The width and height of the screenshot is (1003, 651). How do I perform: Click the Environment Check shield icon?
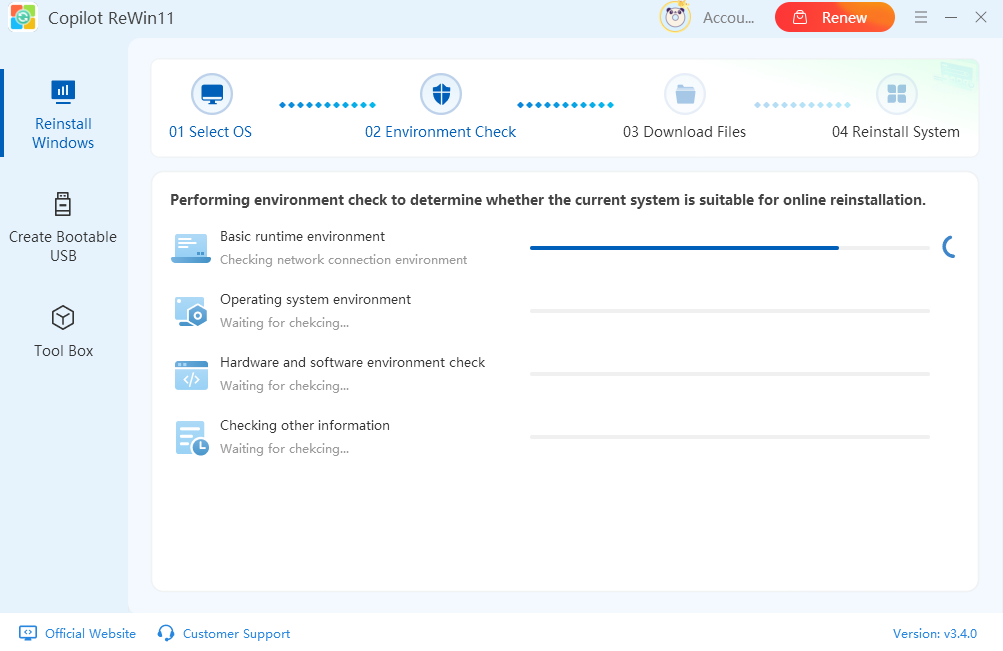point(441,95)
